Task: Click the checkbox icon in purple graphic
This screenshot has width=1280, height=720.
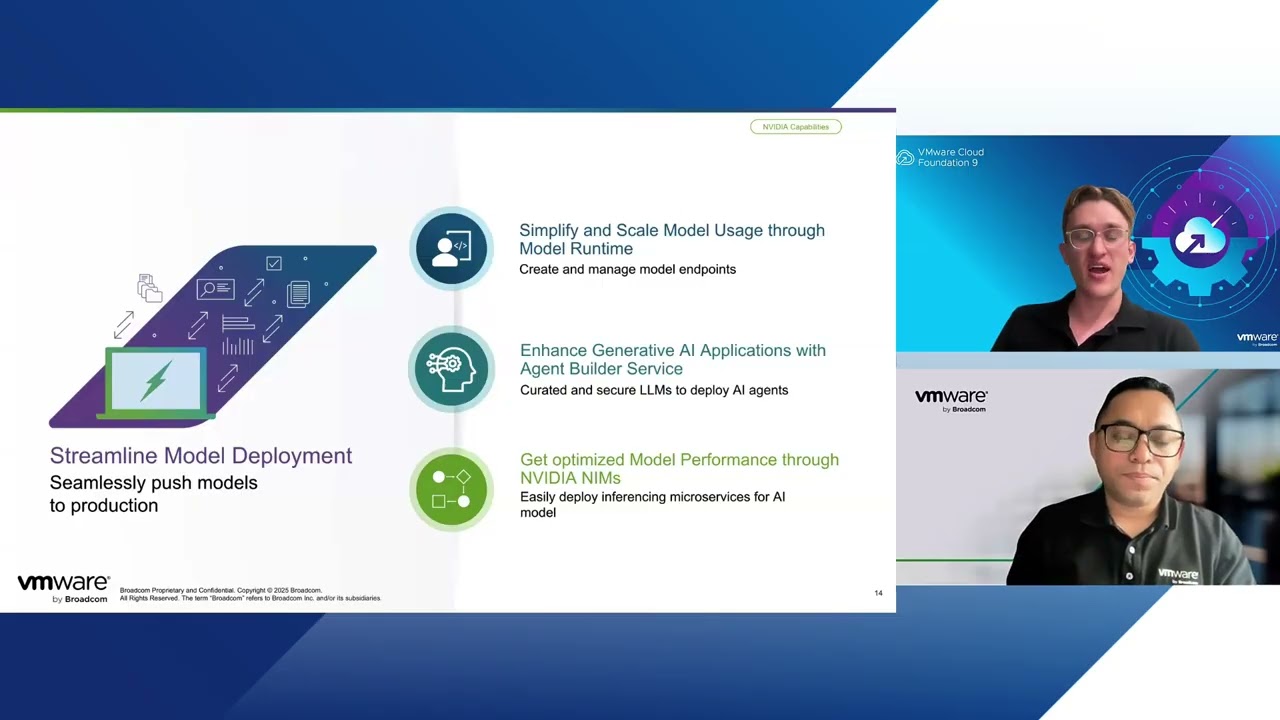Action: coord(274,263)
